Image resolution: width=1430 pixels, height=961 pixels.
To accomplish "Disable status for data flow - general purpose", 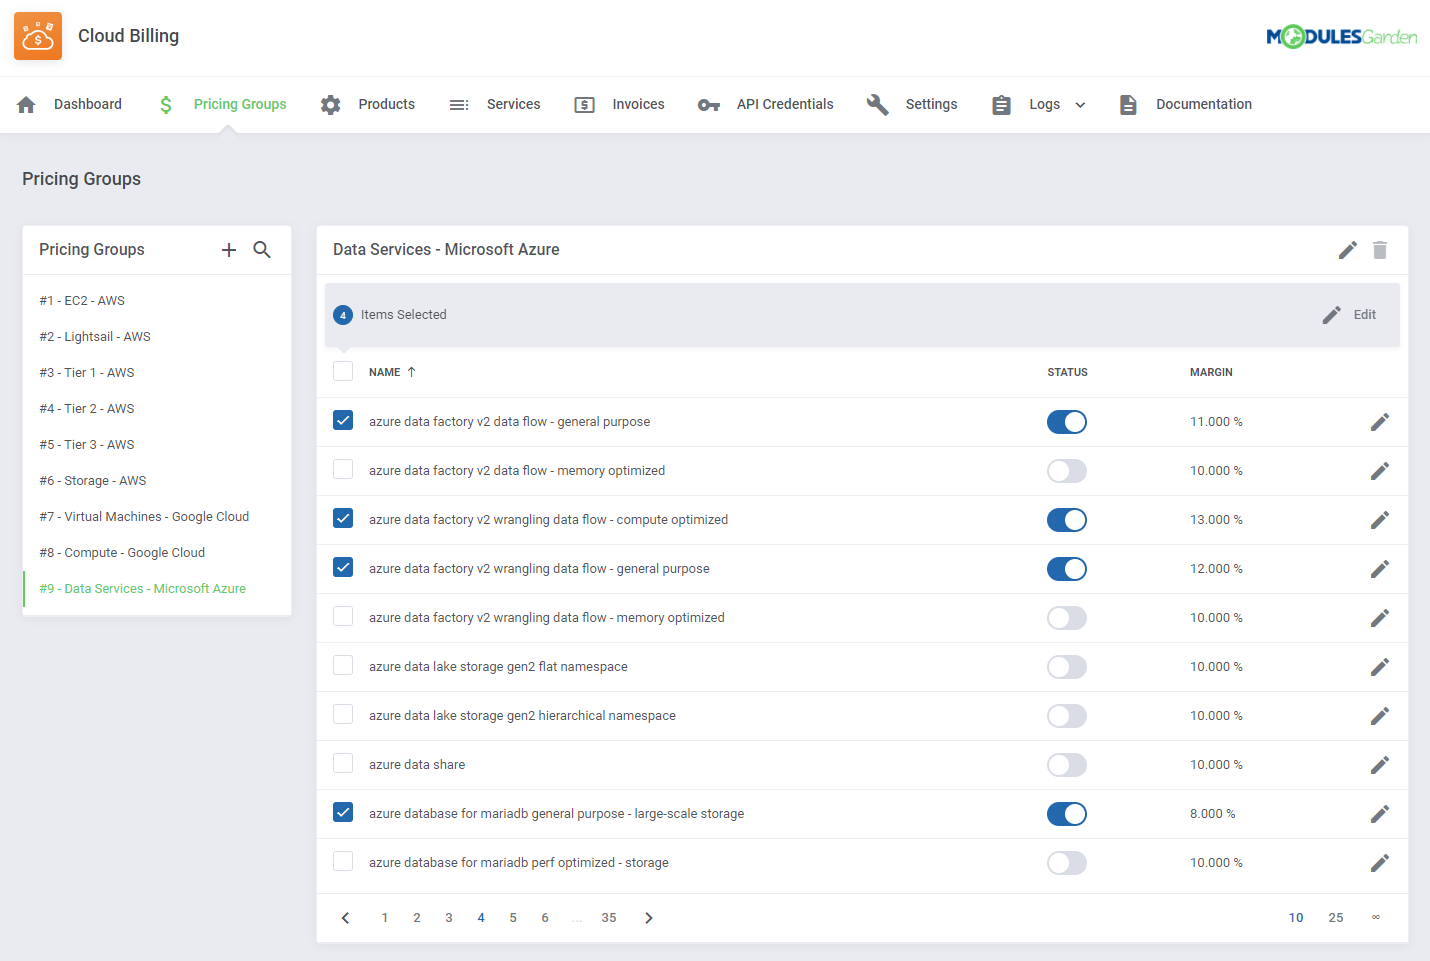I will [x=1067, y=422].
